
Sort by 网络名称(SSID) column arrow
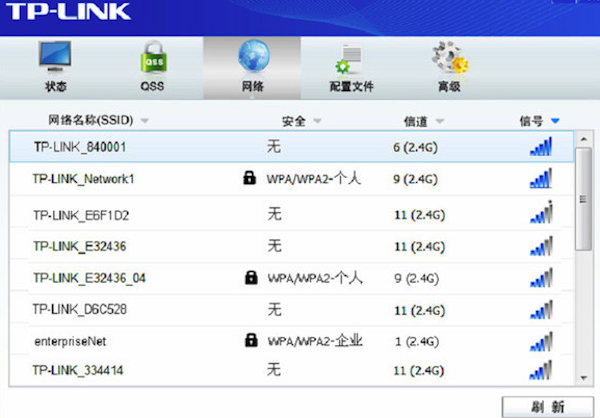click(144, 121)
